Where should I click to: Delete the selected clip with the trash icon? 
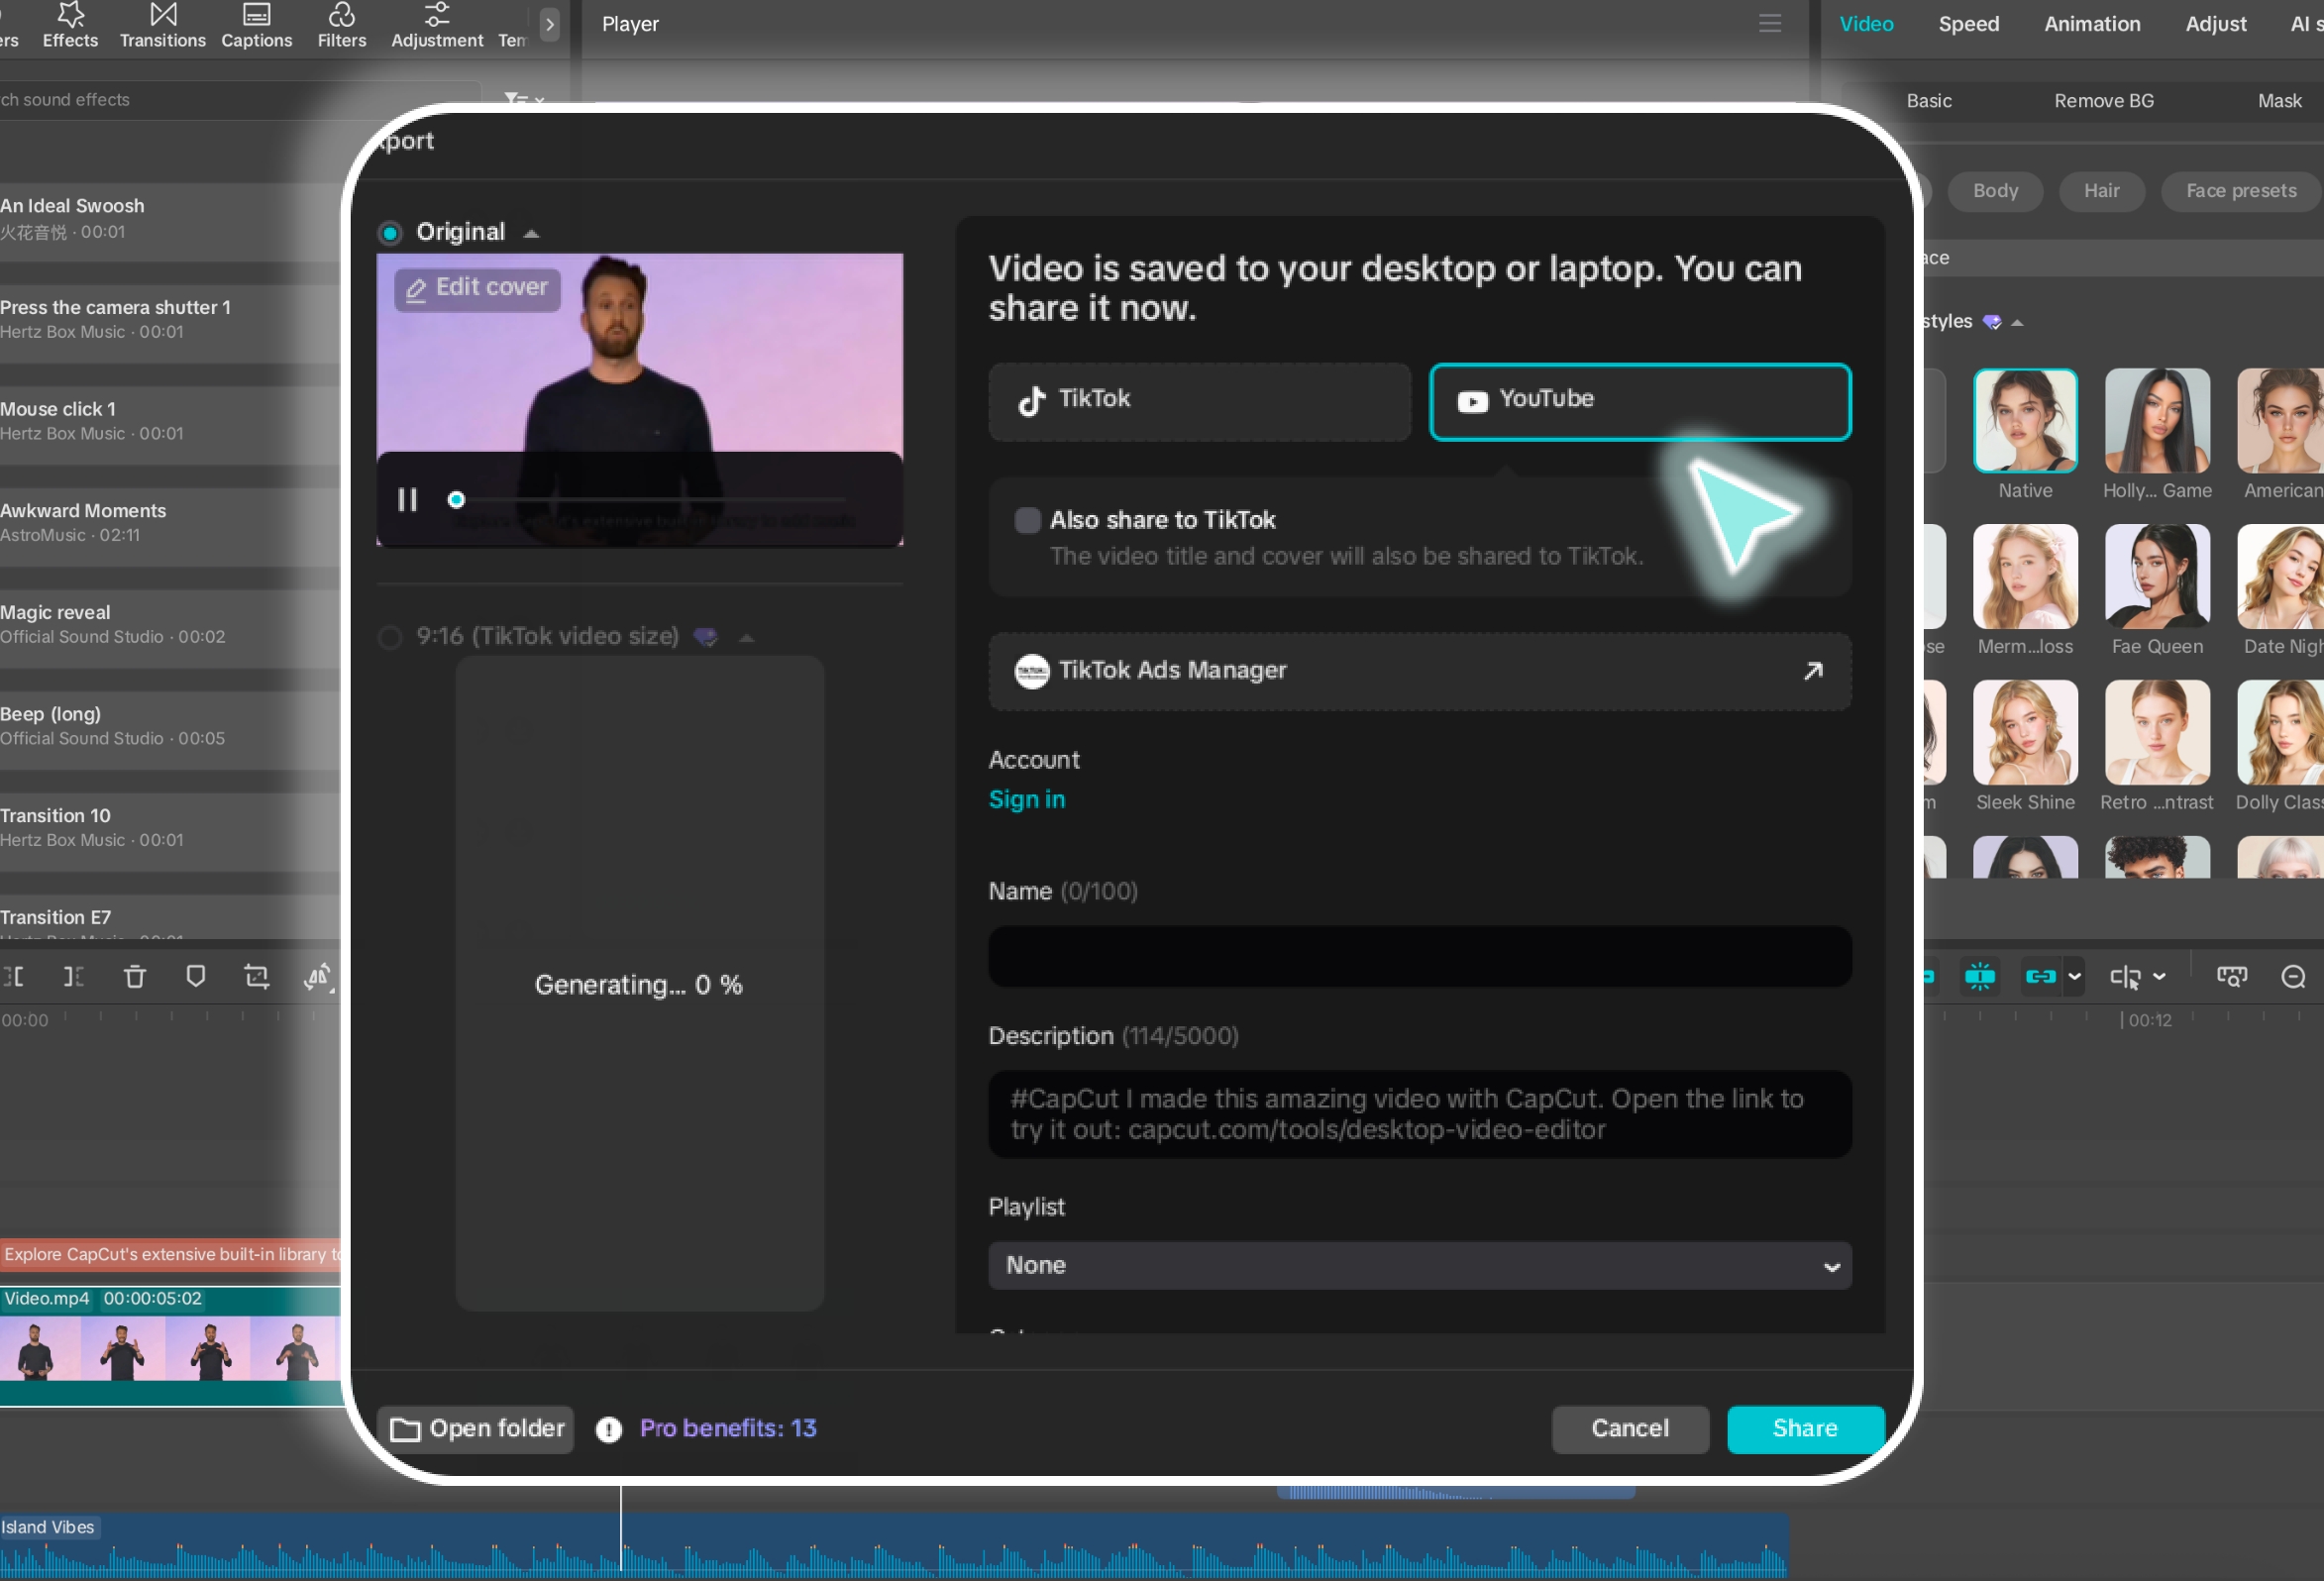[x=135, y=977]
